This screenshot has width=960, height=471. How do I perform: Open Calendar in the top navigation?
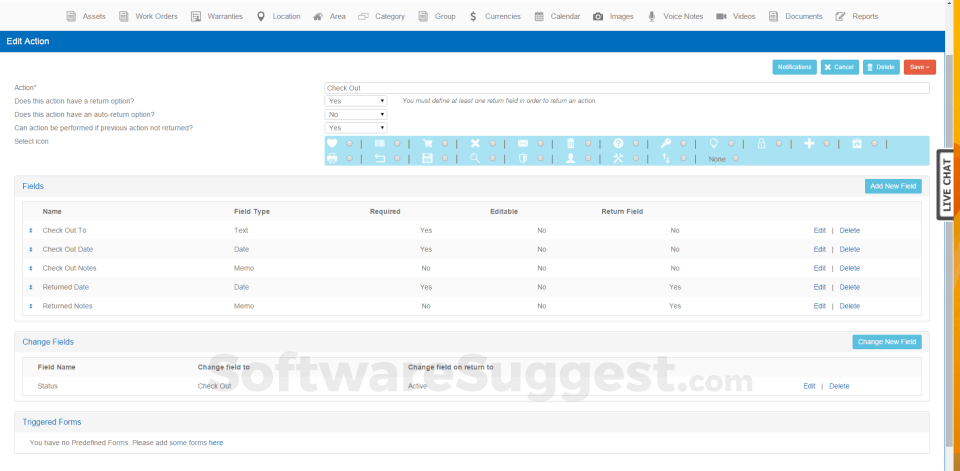click(x=557, y=17)
